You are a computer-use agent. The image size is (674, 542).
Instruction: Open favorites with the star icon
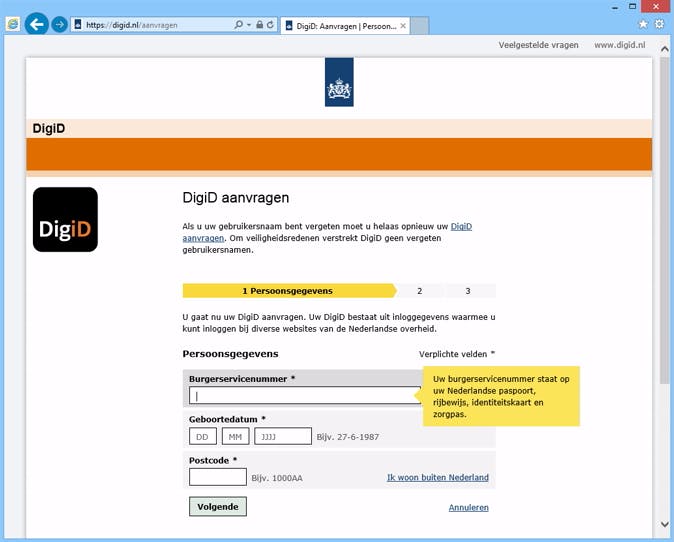[x=643, y=24]
